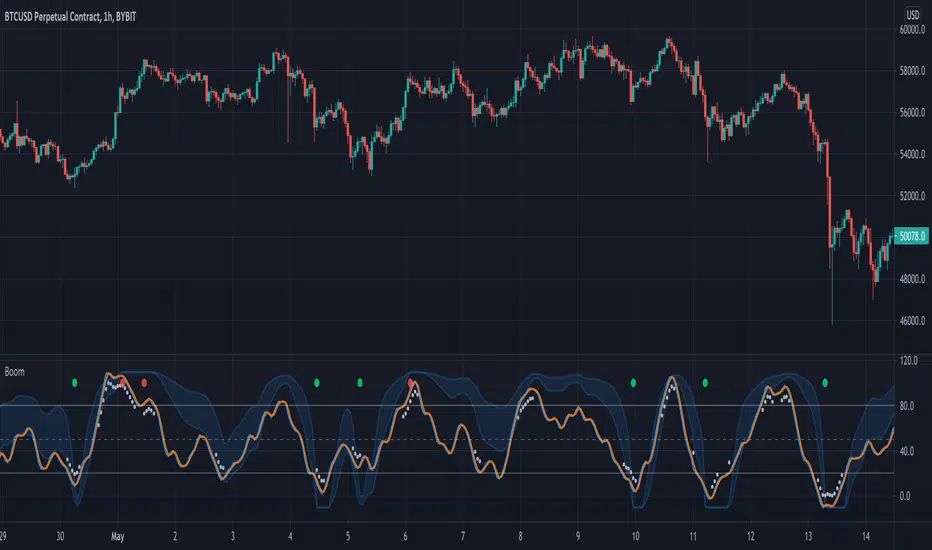The height and width of the screenshot is (550, 932).
Task: Click the date label 9 on time axis
Action: pos(578,536)
